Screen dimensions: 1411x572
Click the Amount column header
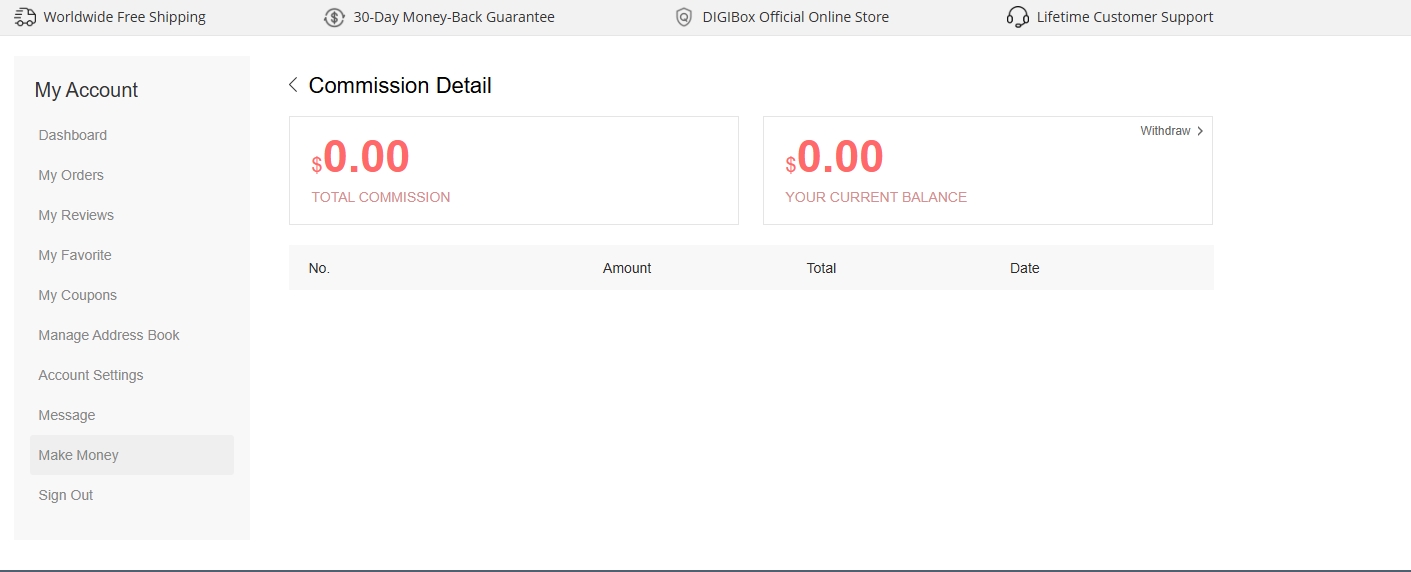[627, 268]
